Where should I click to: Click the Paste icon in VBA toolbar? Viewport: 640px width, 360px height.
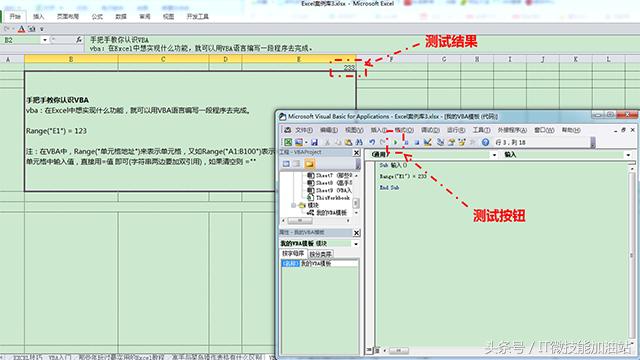point(348,142)
